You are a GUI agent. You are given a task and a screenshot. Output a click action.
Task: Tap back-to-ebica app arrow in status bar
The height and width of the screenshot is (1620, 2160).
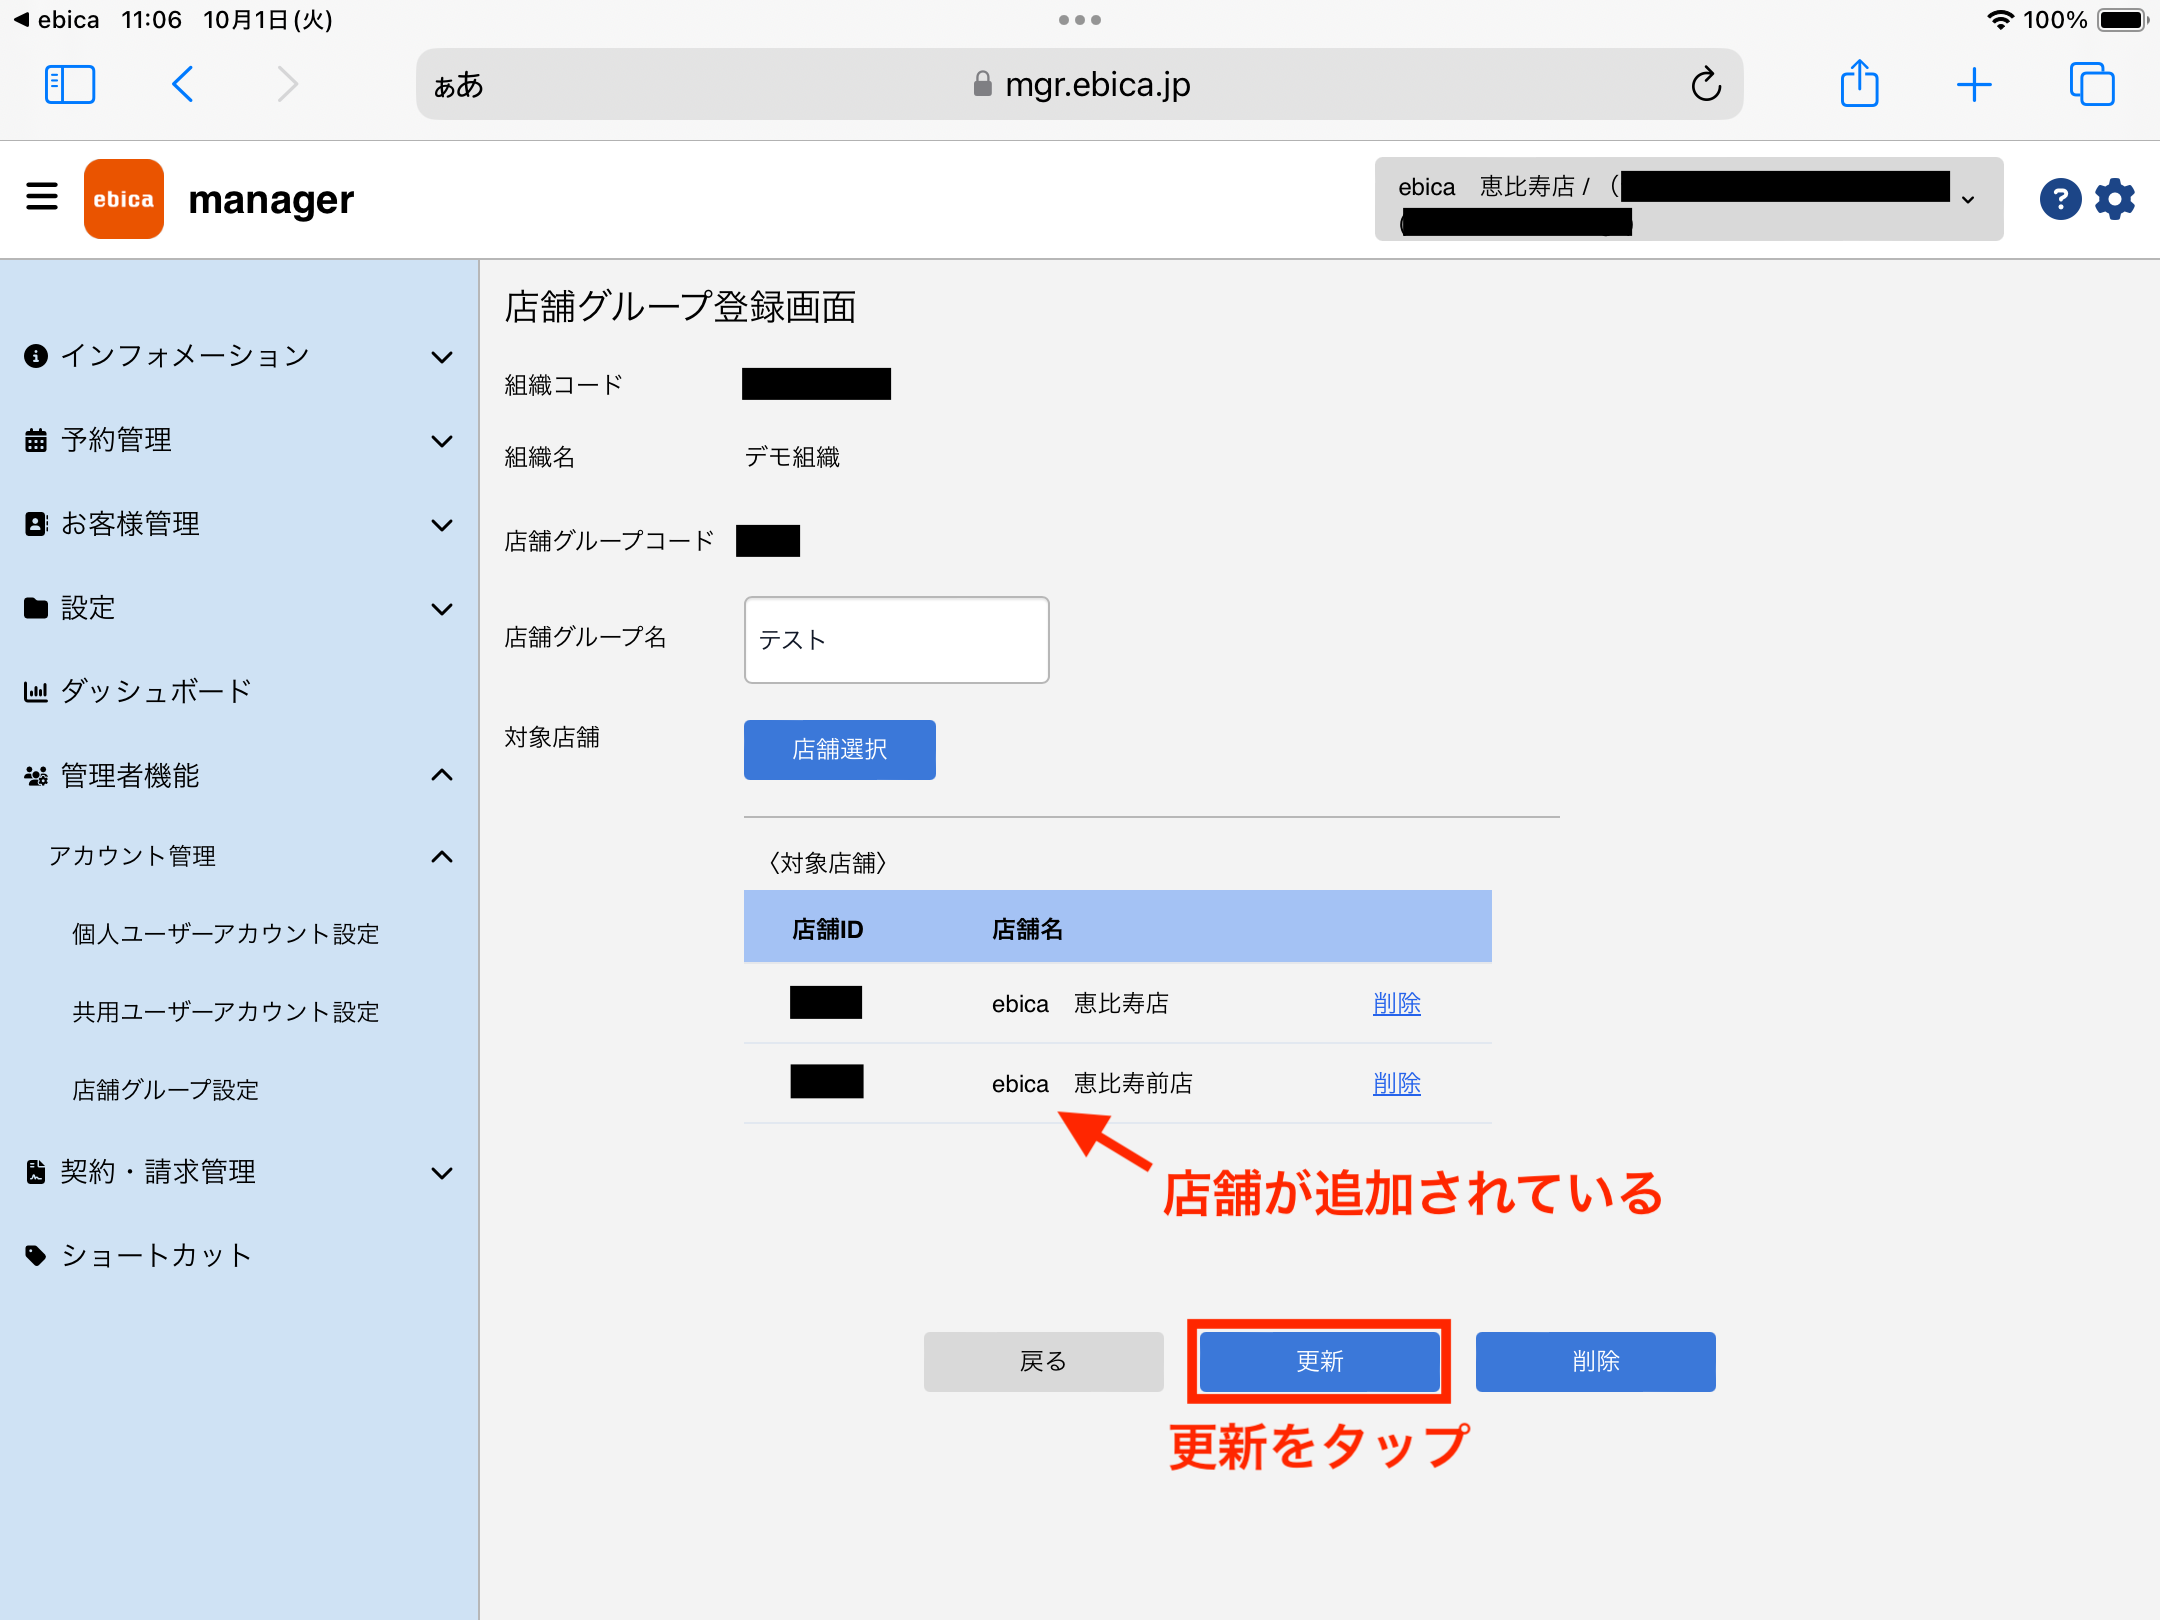[x=56, y=20]
